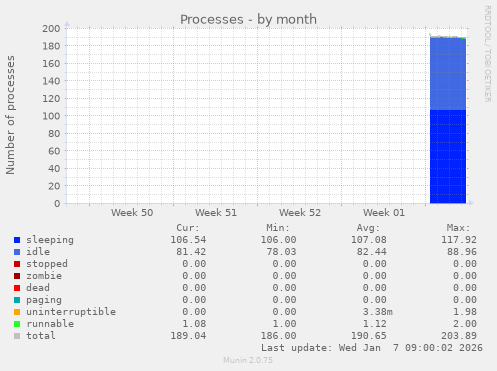Click uninterruptible maximum value 1.98
Screen dimensions: 497x371
coord(465,312)
